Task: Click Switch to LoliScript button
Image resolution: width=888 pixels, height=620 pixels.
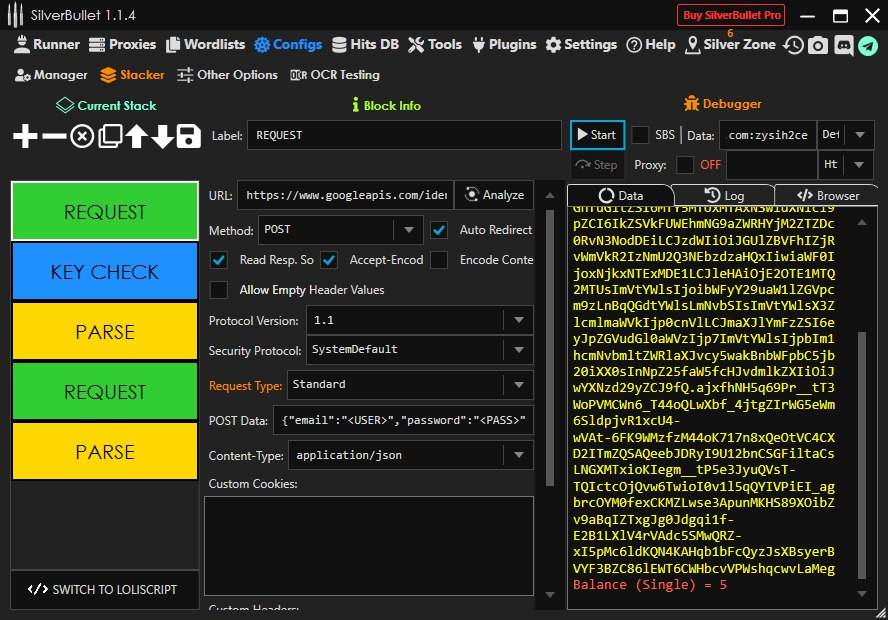Action: point(104,589)
